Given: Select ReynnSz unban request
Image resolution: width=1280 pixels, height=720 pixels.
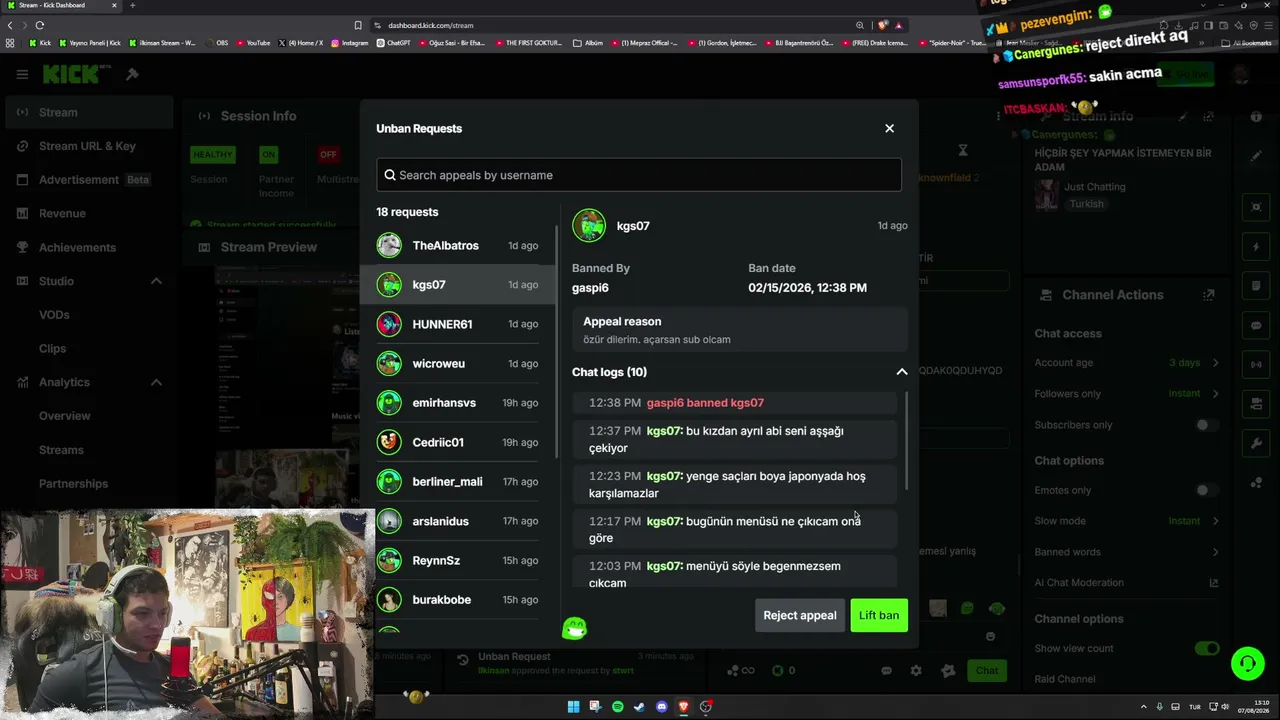Looking at the screenshot, I should pos(457,560).
